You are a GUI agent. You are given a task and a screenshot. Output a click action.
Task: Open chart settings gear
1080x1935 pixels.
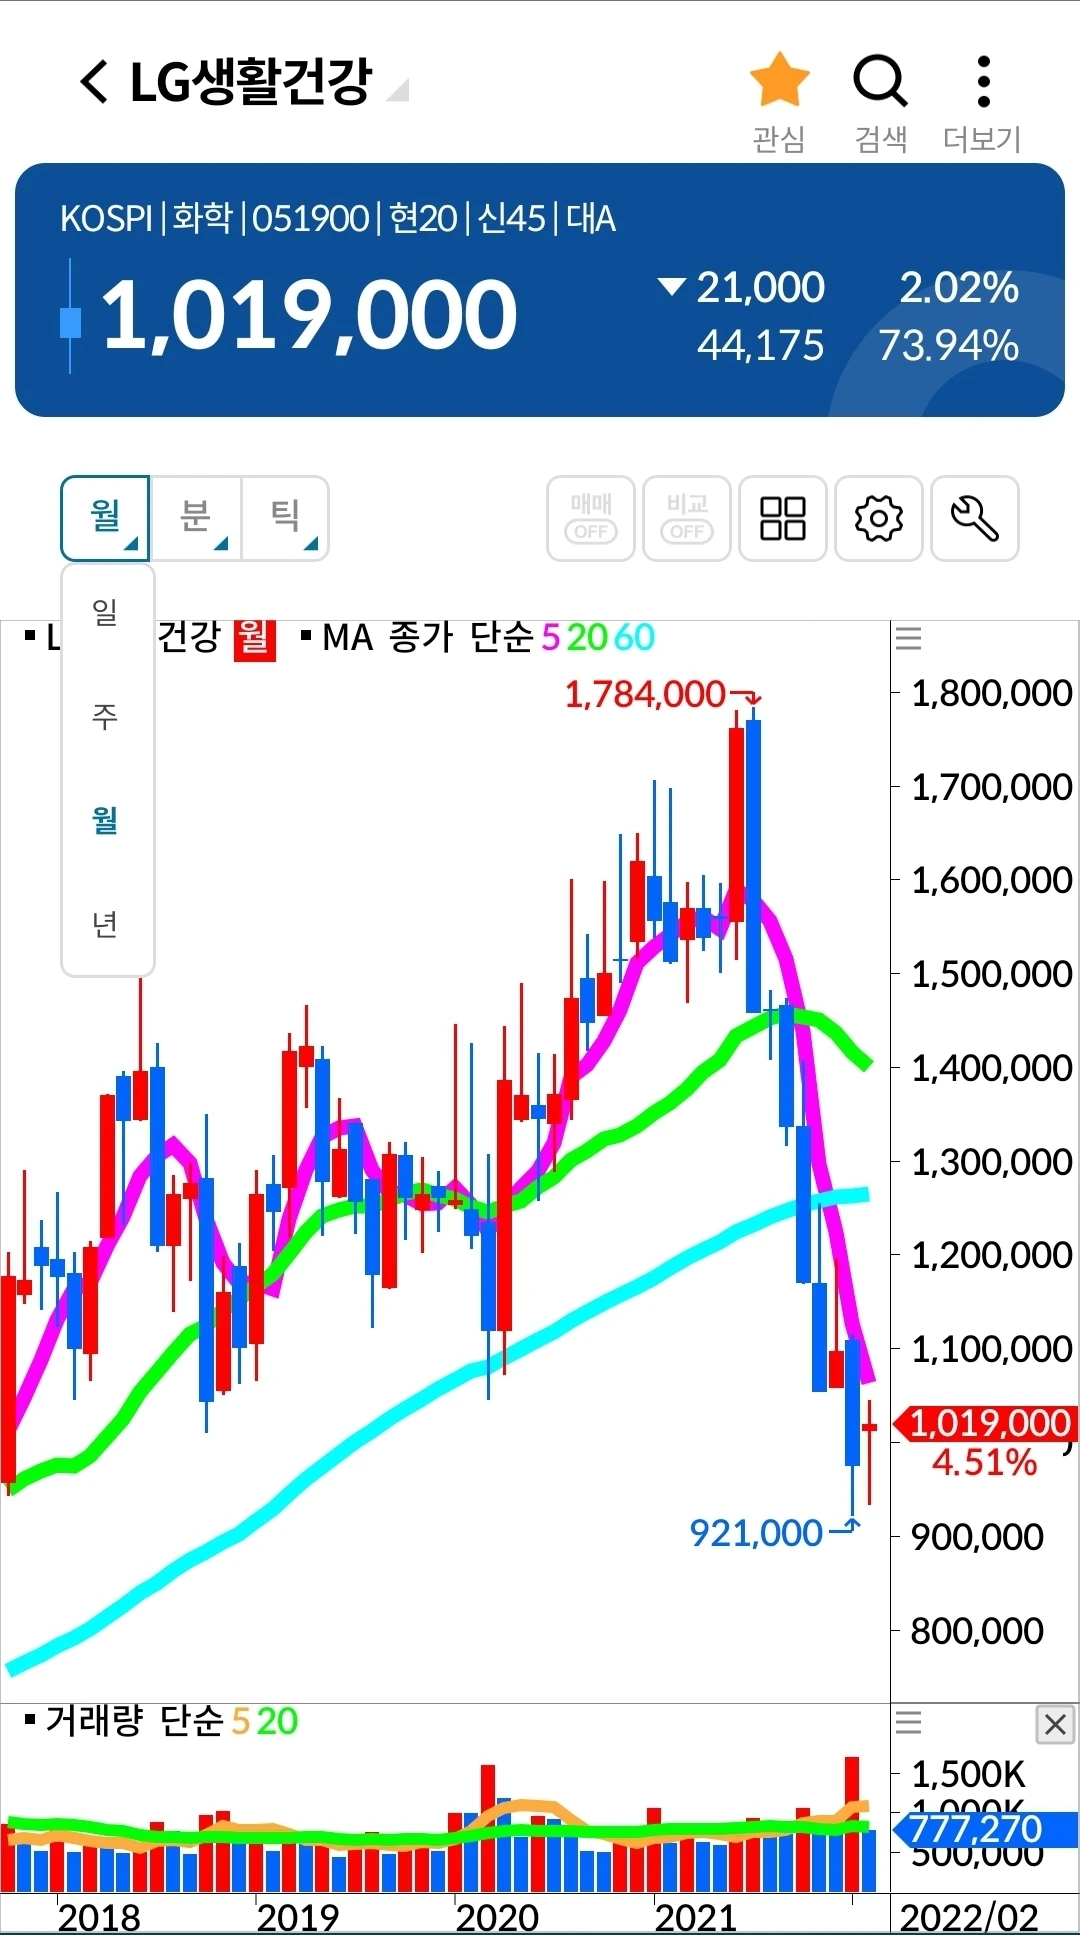pos(879,518)
